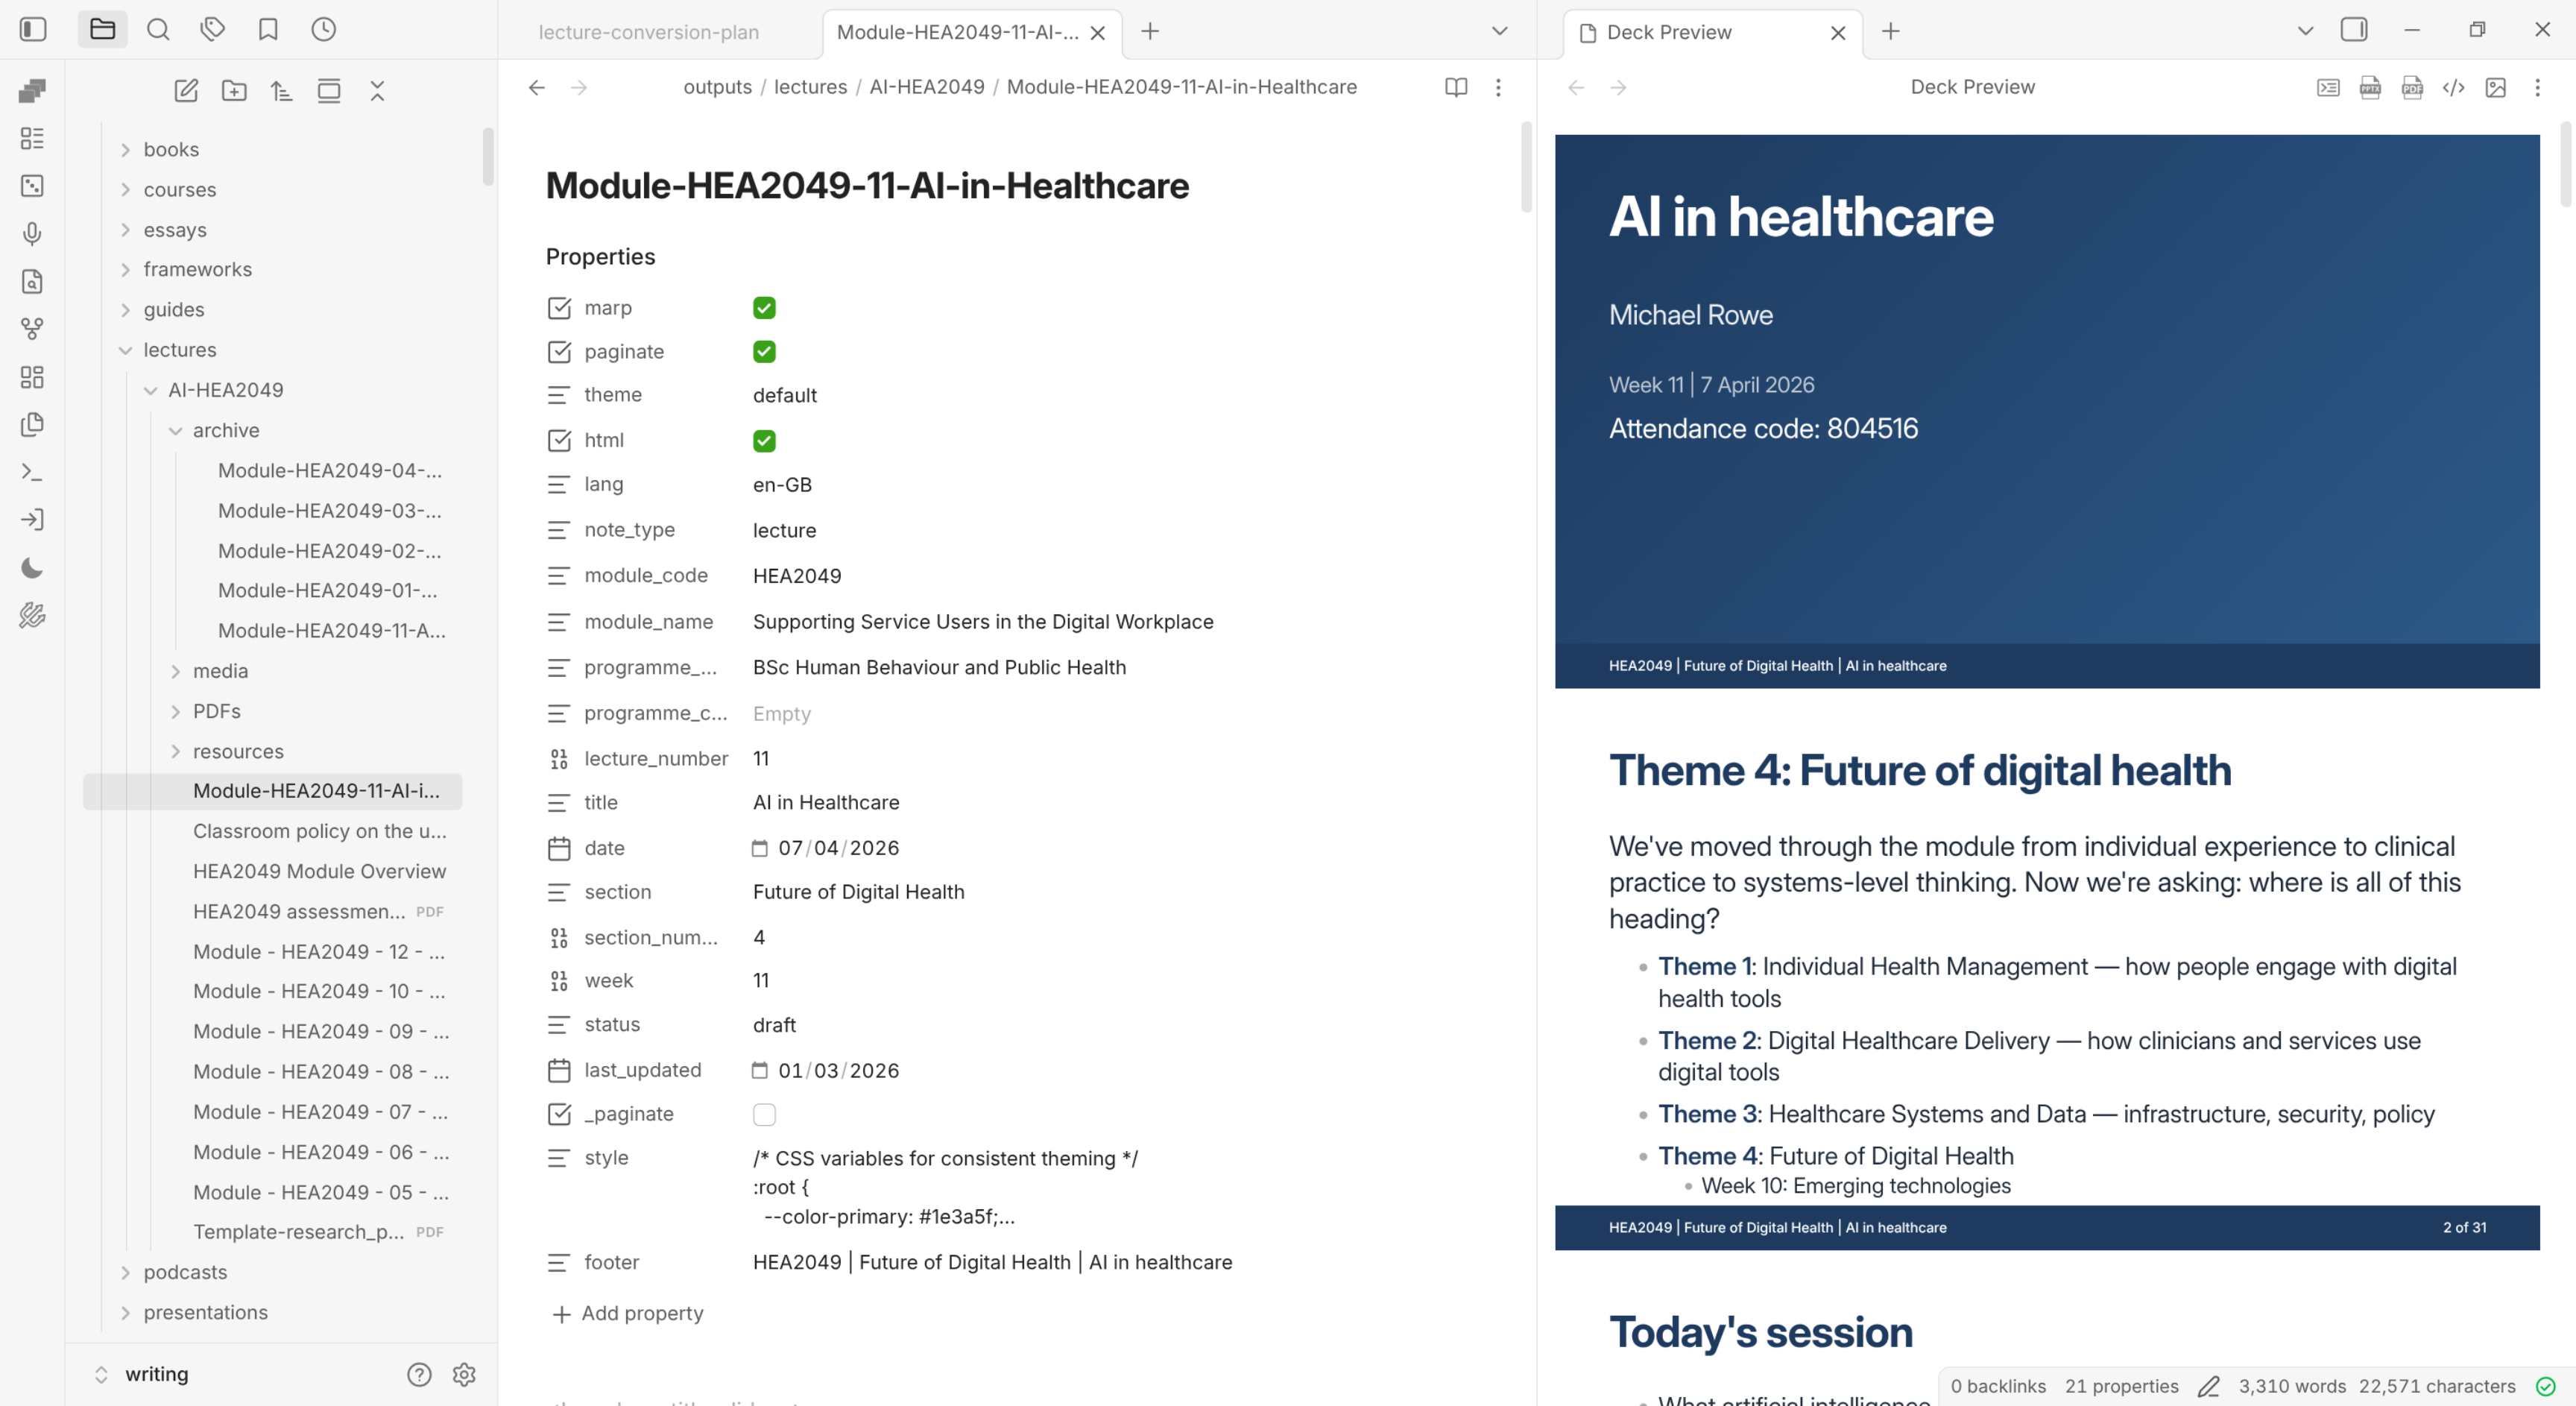Expand the podcasts folder
Image resolution: width=2576 pixels, height=1406 pixels.
click(185, 1272)
